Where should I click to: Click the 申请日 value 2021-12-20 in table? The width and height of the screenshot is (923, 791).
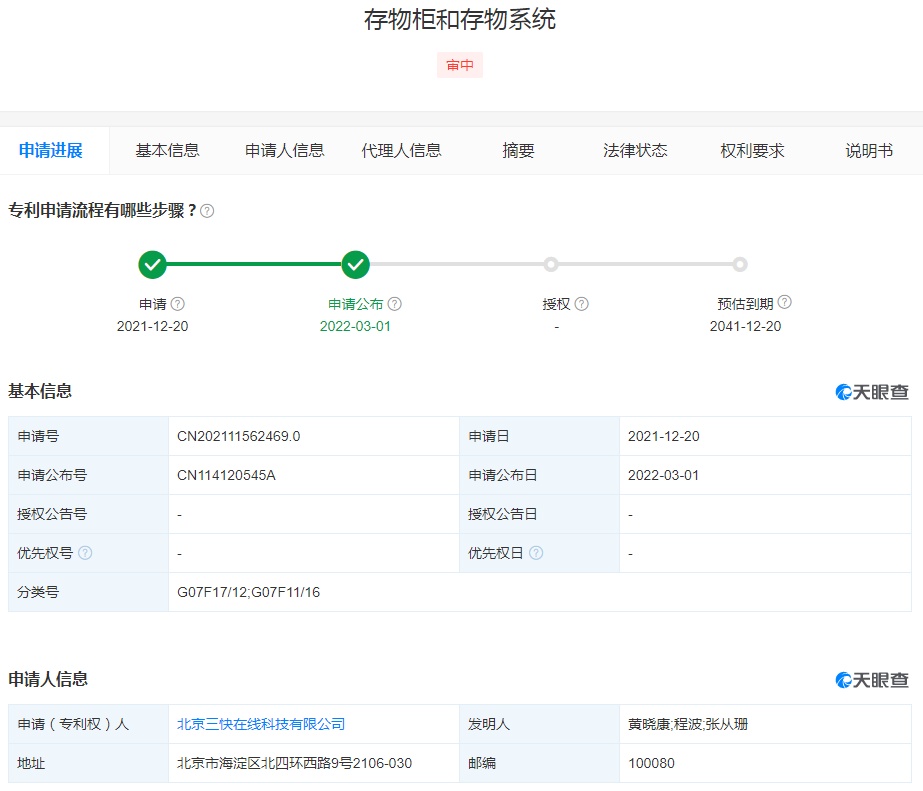[663, 436]
